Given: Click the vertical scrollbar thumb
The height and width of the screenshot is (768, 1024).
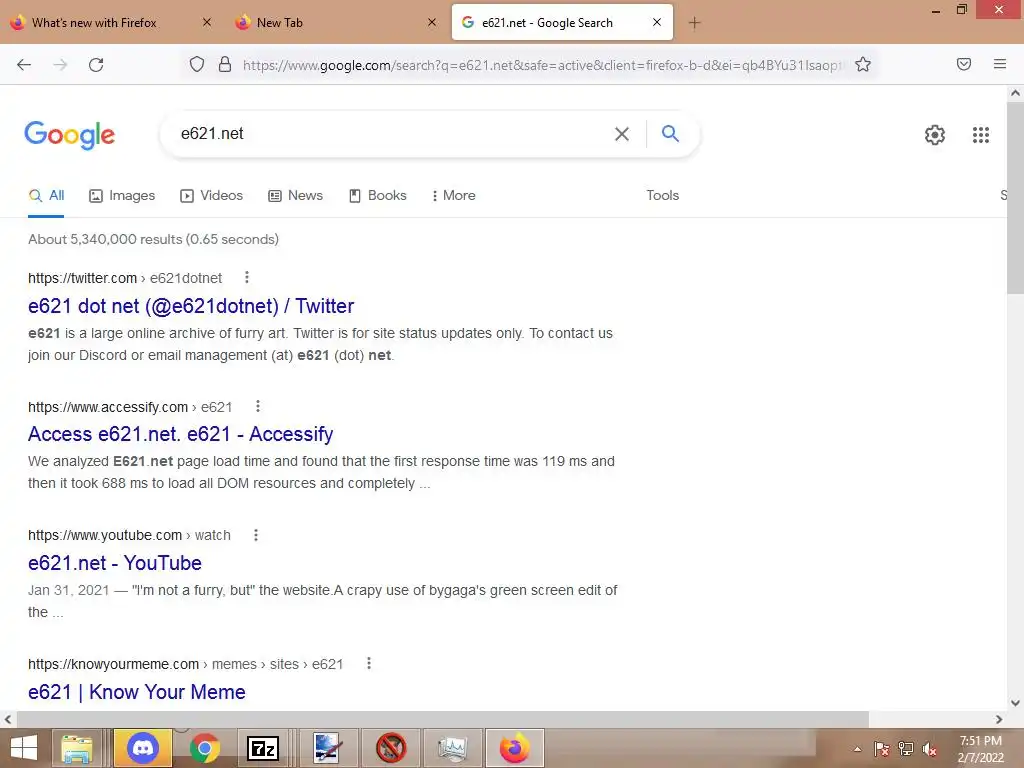Looking at the screenshot, I should coord(1015,198).
